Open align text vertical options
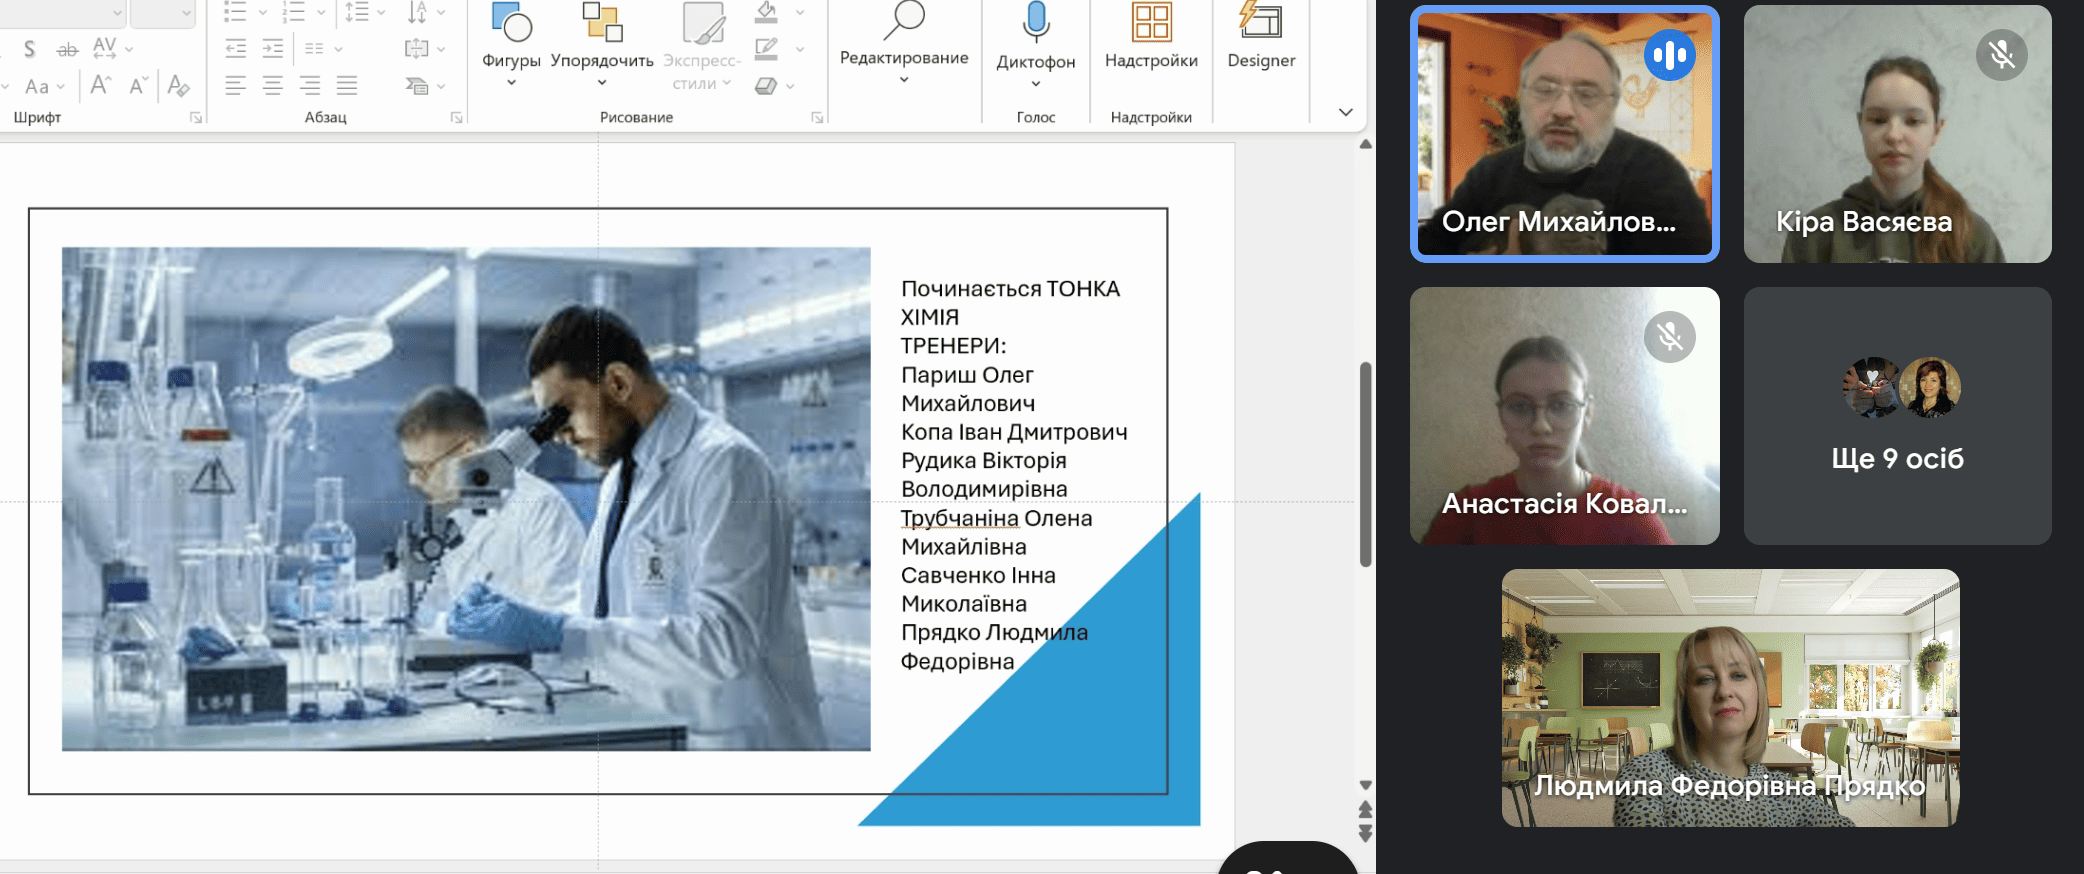 coord(425,48)
